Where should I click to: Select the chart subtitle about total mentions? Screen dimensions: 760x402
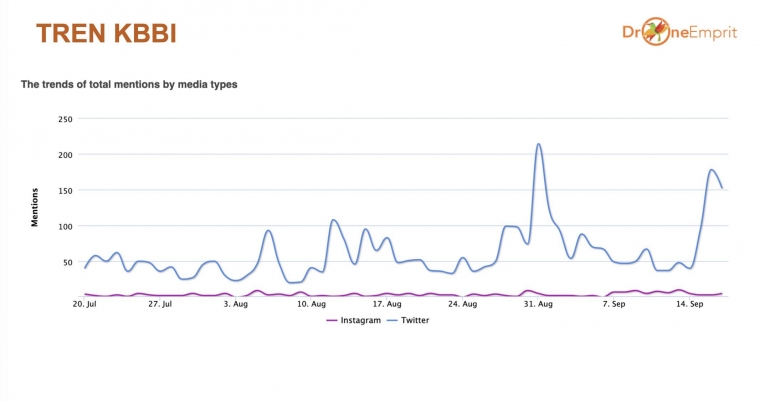tap(129, 84)
